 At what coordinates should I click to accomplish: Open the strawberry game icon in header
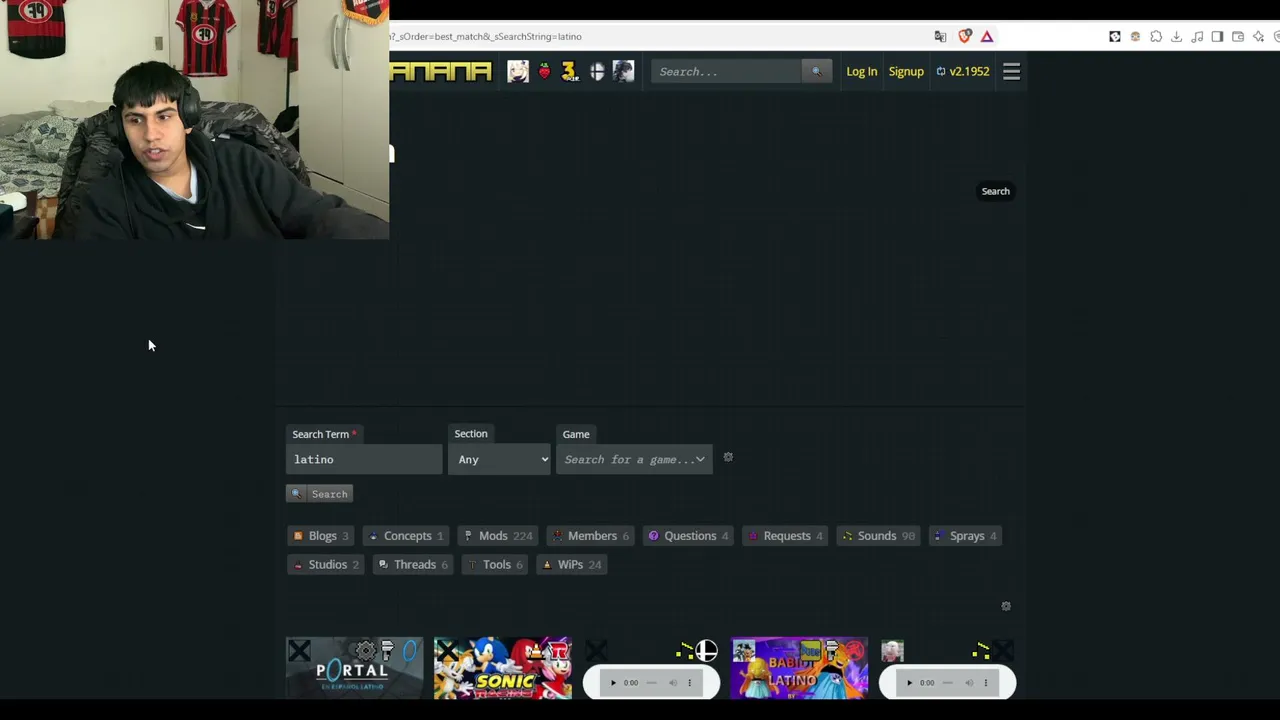coord(544,71)
